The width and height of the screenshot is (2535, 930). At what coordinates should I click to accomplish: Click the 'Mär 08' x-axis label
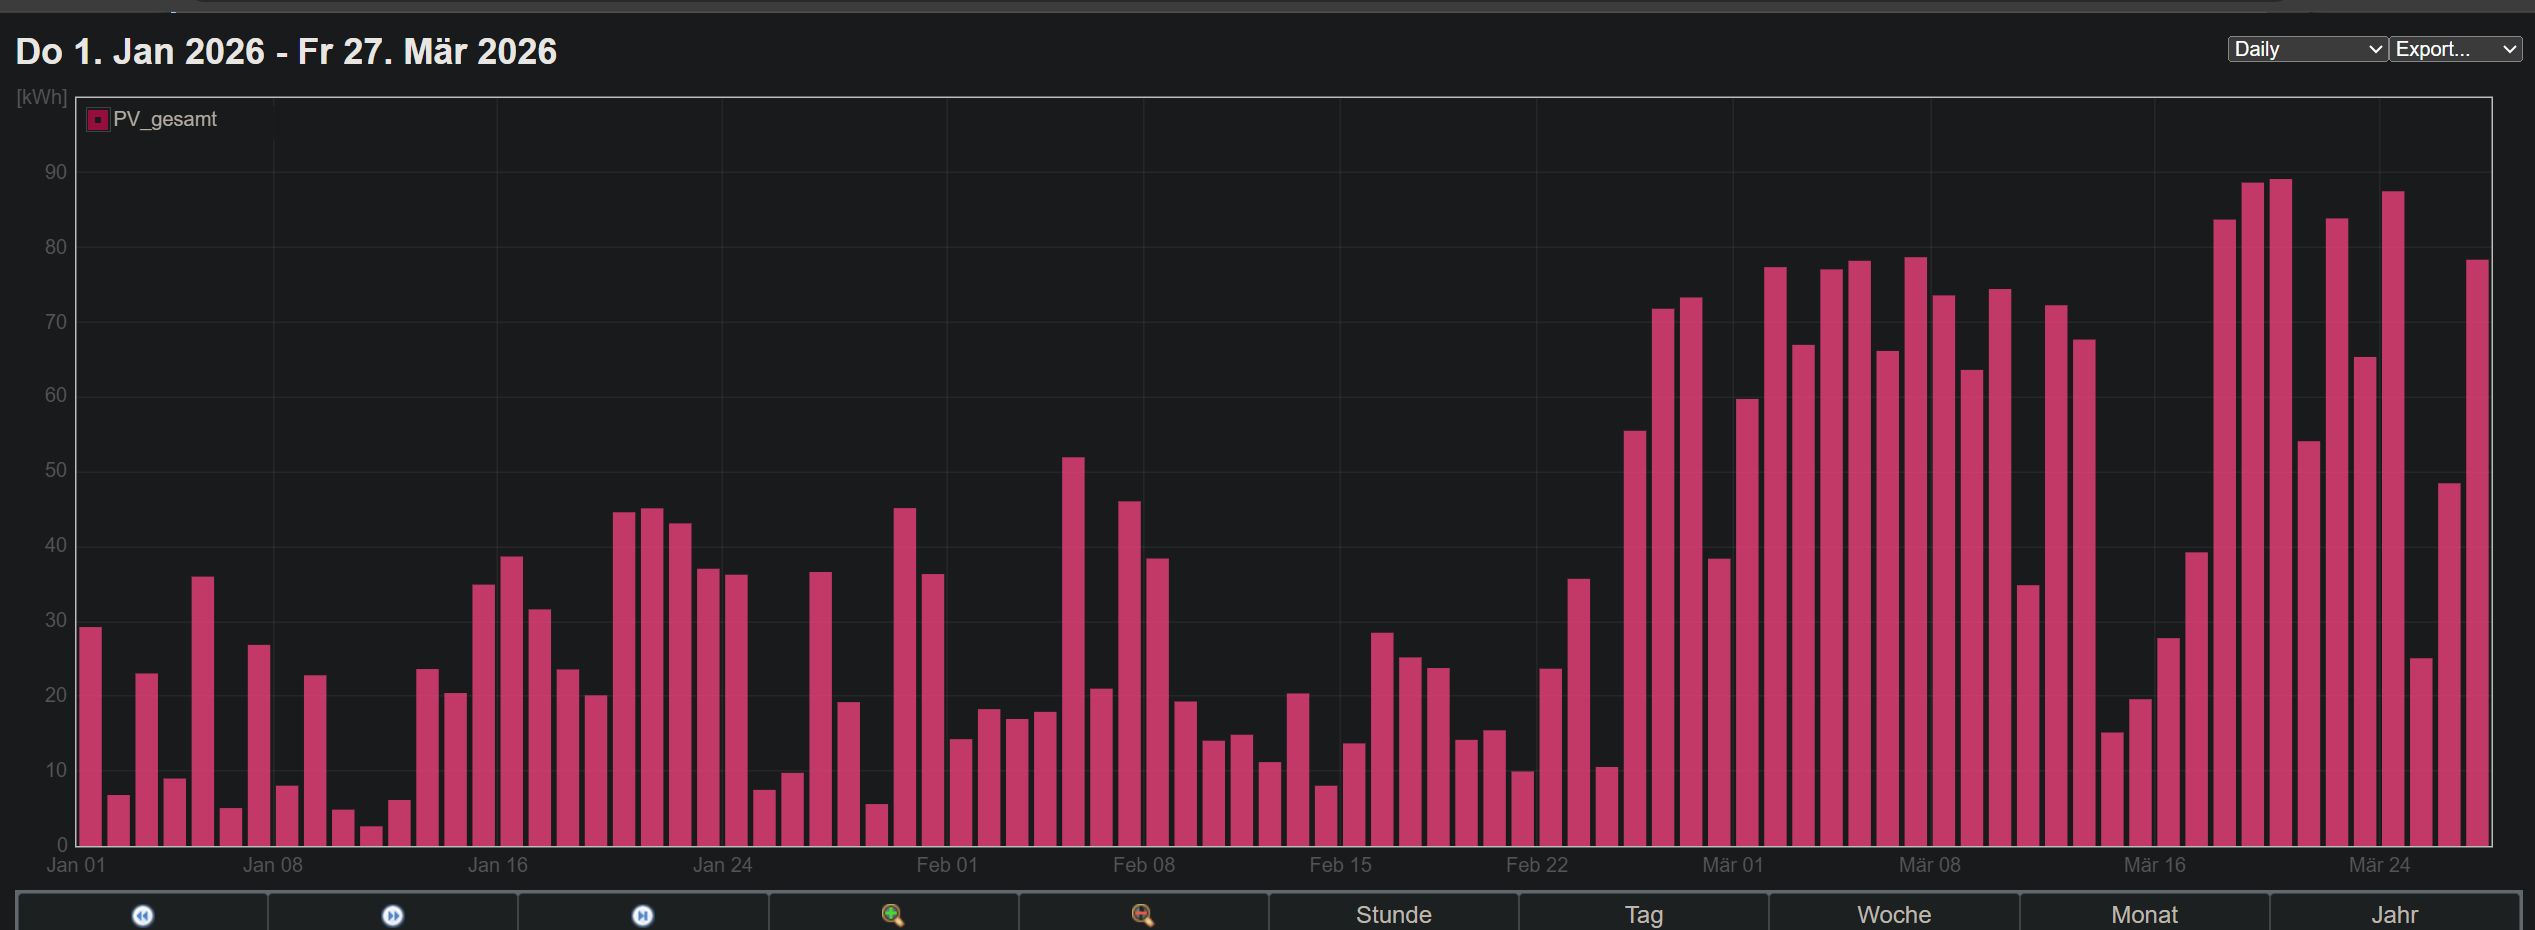click(1930, 865)
